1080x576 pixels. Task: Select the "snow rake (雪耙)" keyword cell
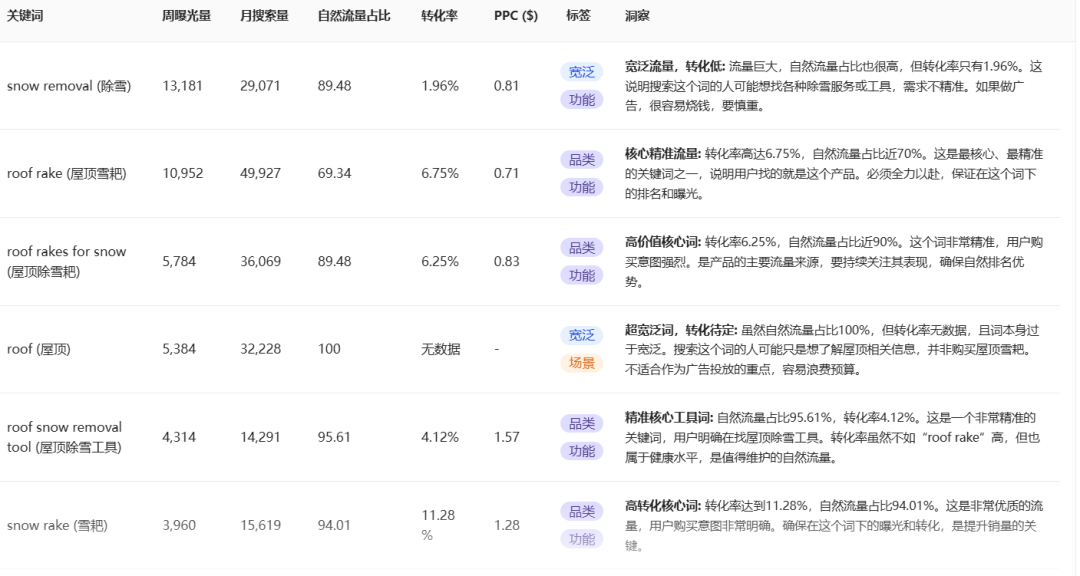pyautogui.click(x=55, y=524)
